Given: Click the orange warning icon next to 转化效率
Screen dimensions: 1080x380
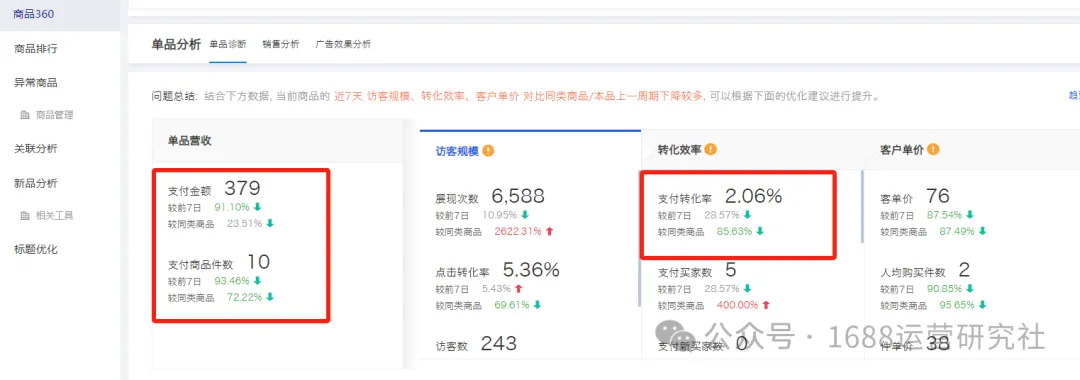Looking at the screenshot, I should [711, 149].
